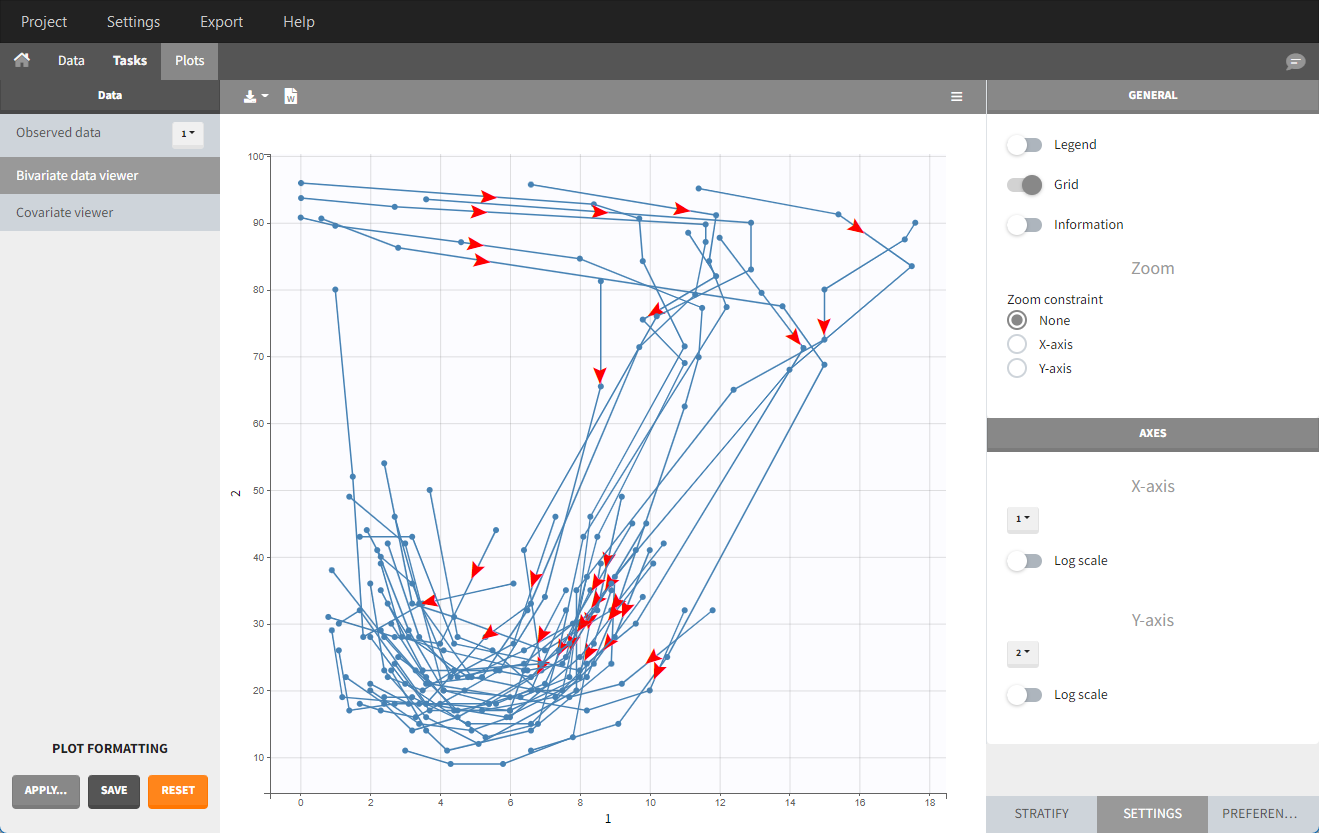Enable Log scale for the X-axis
The width and height of the screenshot is (1319, 833).
1024,561
